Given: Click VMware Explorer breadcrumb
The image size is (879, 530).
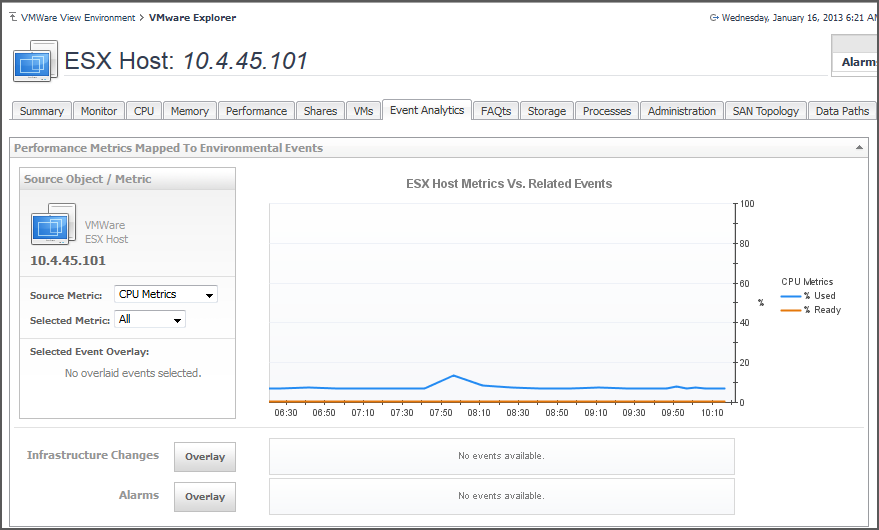Looking at the screenshot, I should pyautogui.click(x=192, y=17).
